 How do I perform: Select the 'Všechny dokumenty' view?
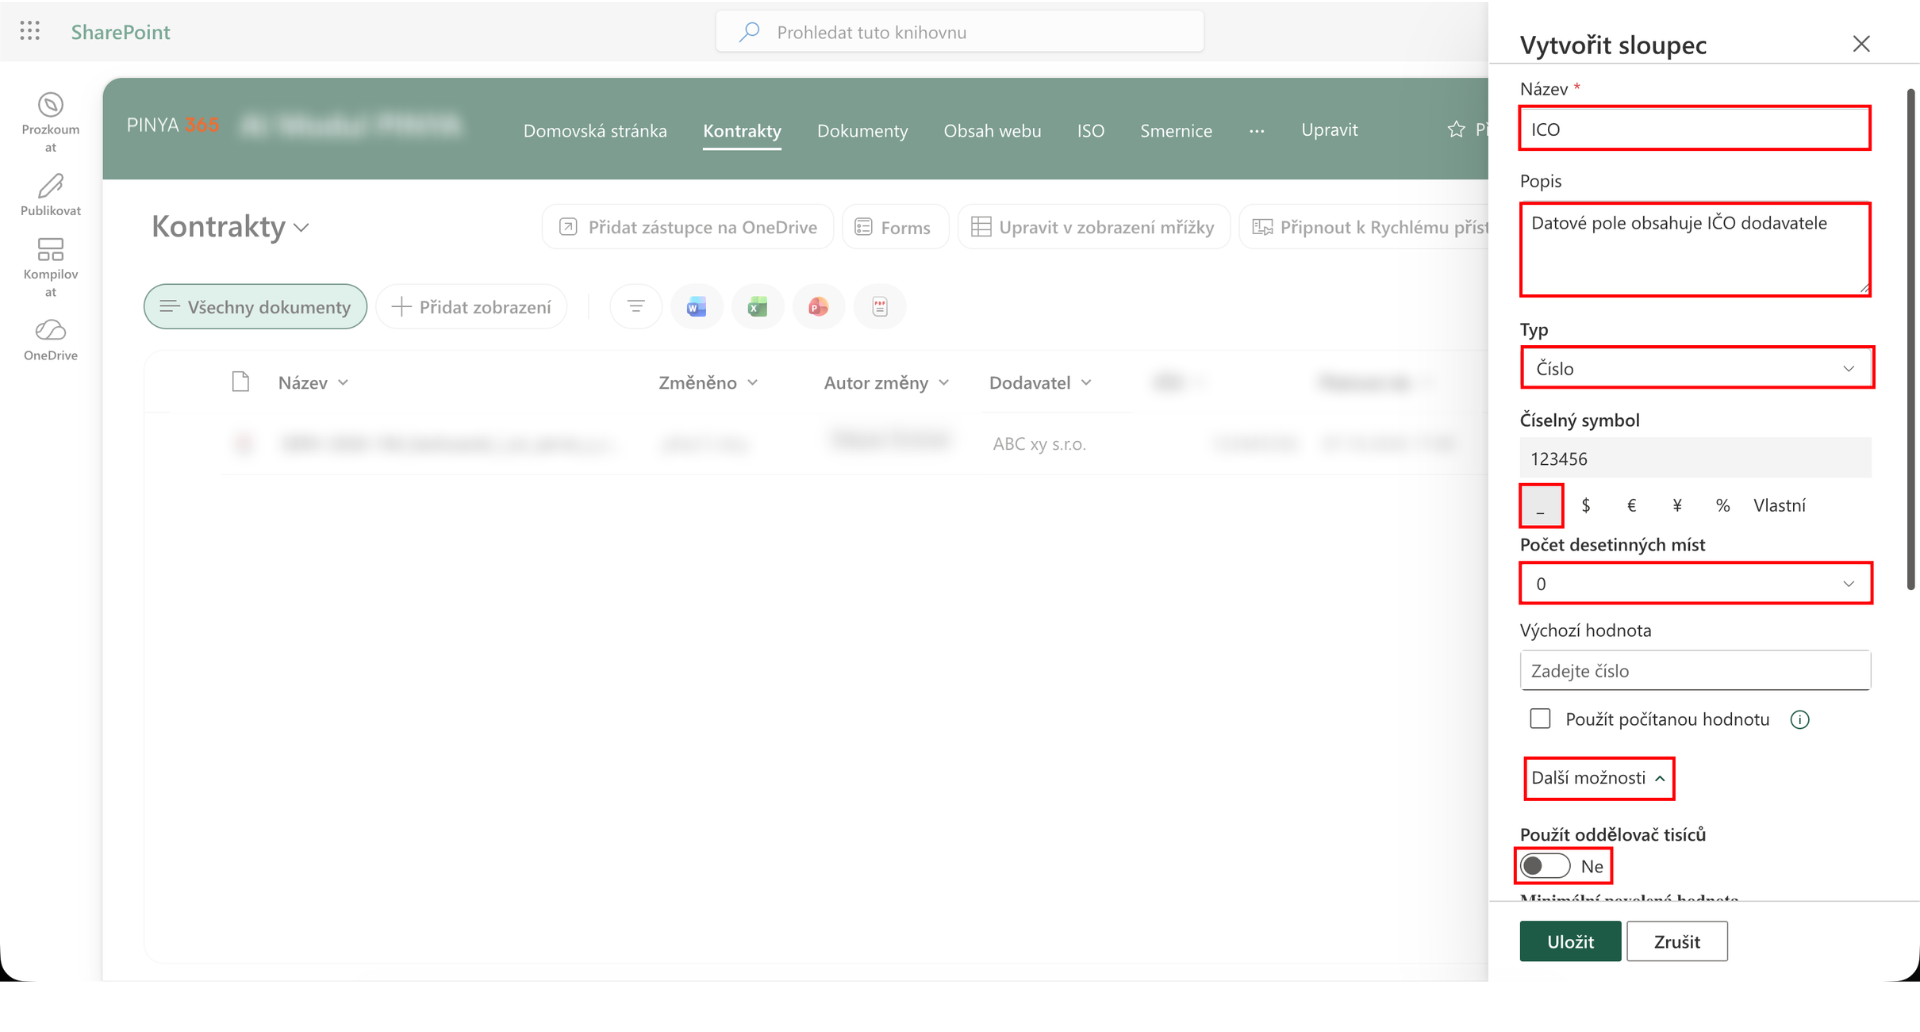pos(255,306)
